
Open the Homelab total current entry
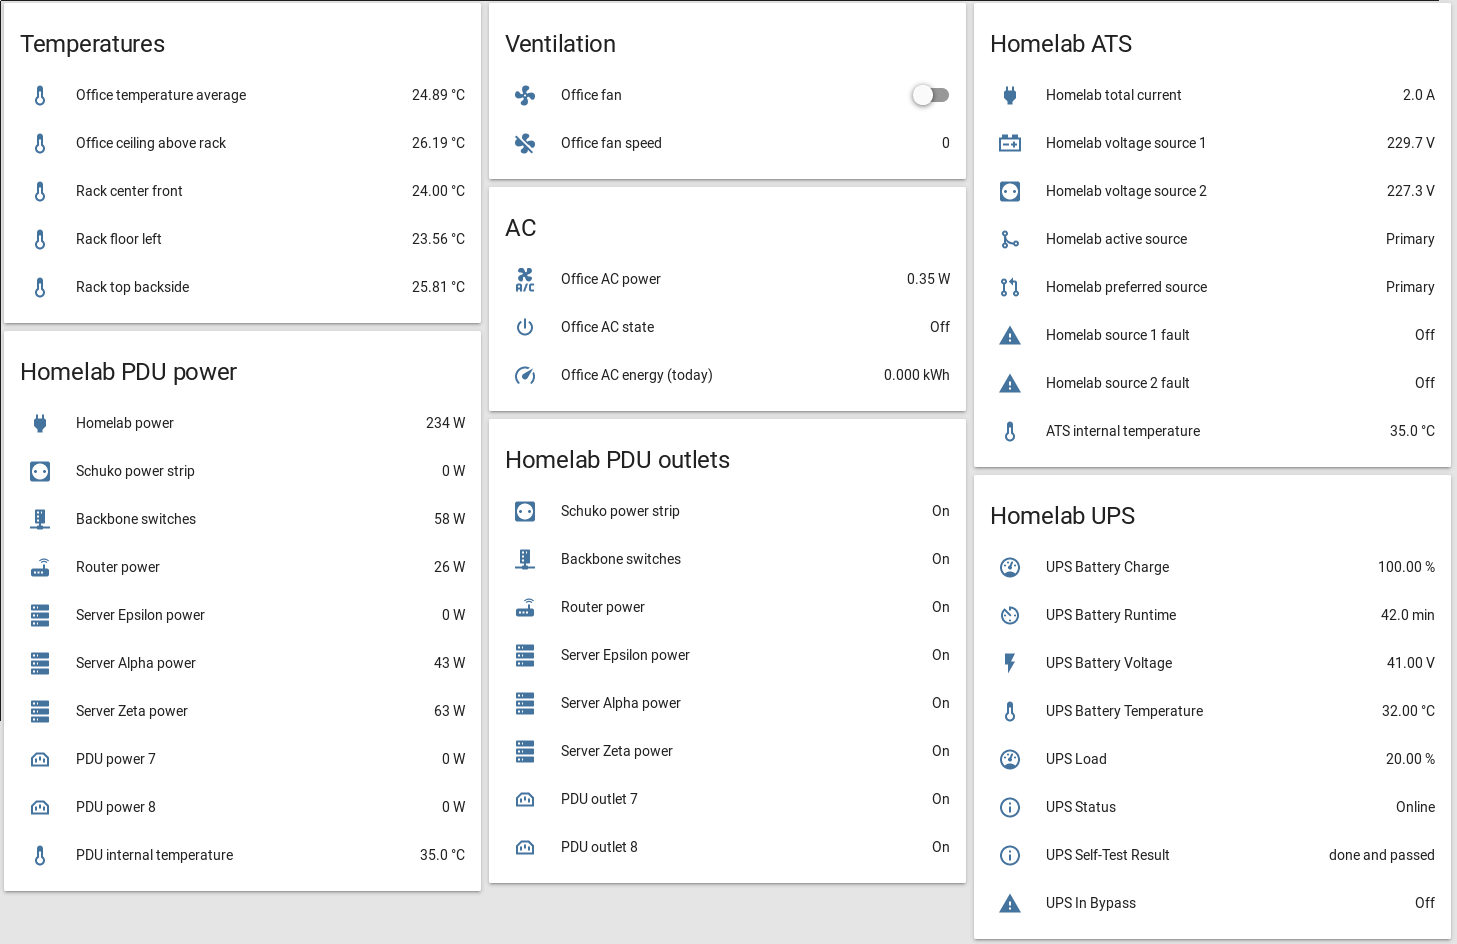pos(1113,95)
